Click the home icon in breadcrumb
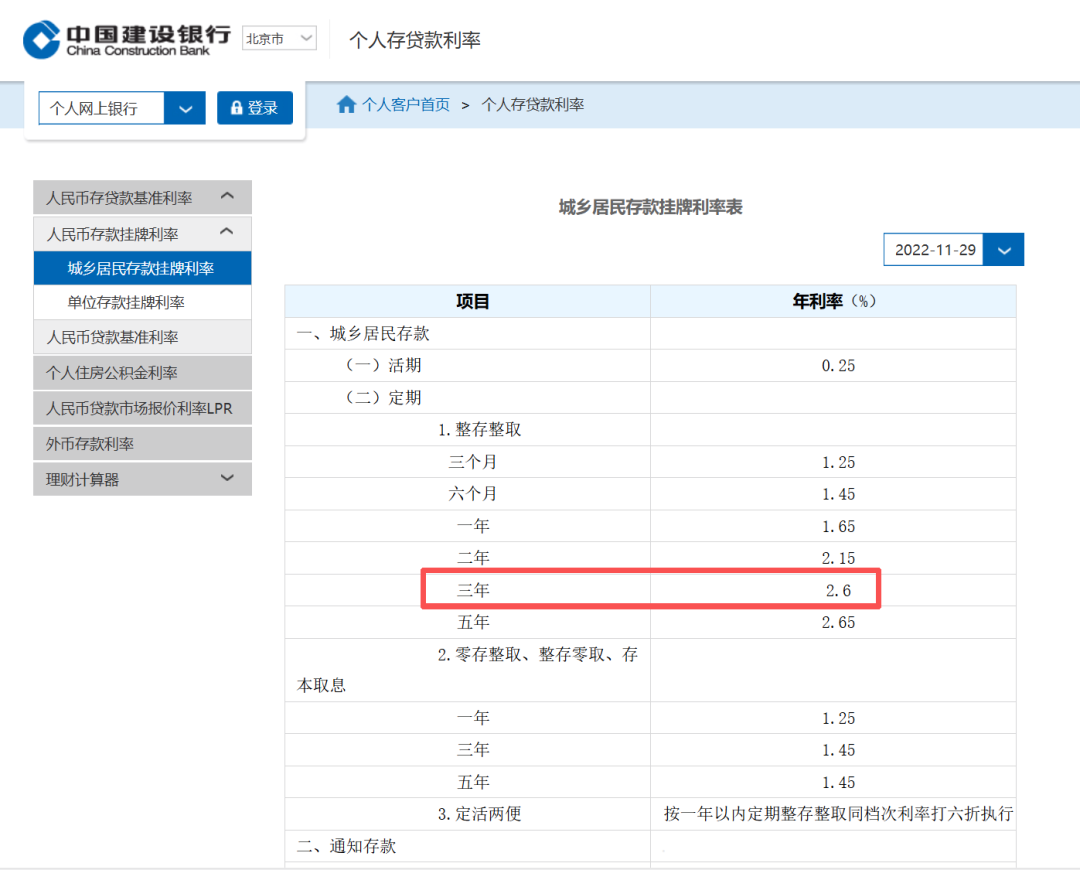 [x=346, y=105]
